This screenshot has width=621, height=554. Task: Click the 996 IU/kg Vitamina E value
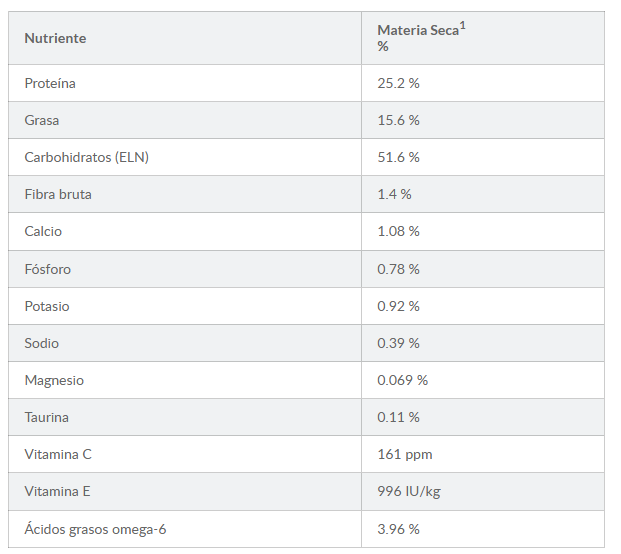pos(410,491)
